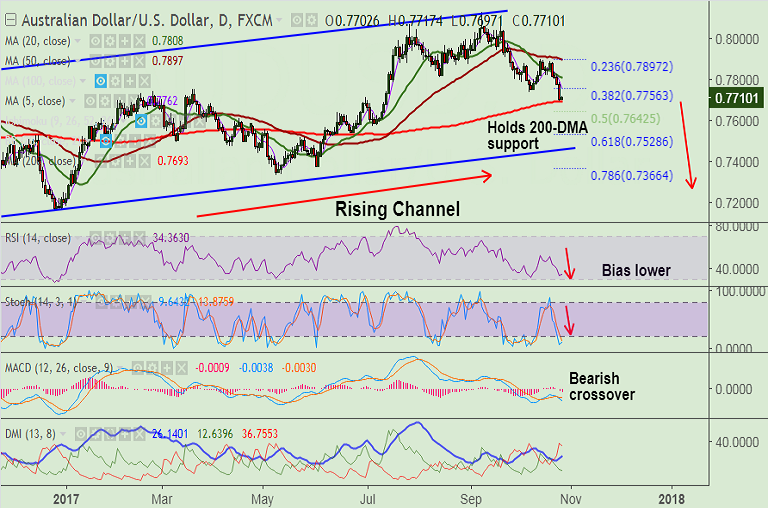Select the 'Bearish crossover' text annotation

[x=602, y=387]
